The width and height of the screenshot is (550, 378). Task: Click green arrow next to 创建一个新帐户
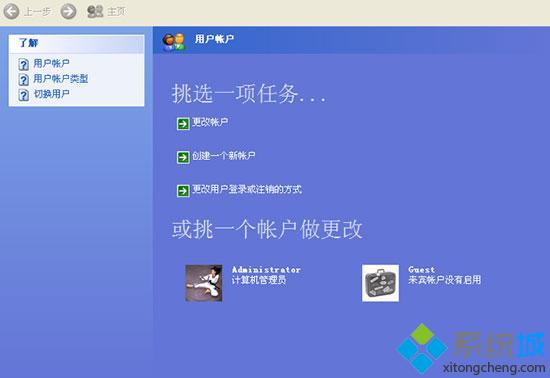tap(183, 157)
